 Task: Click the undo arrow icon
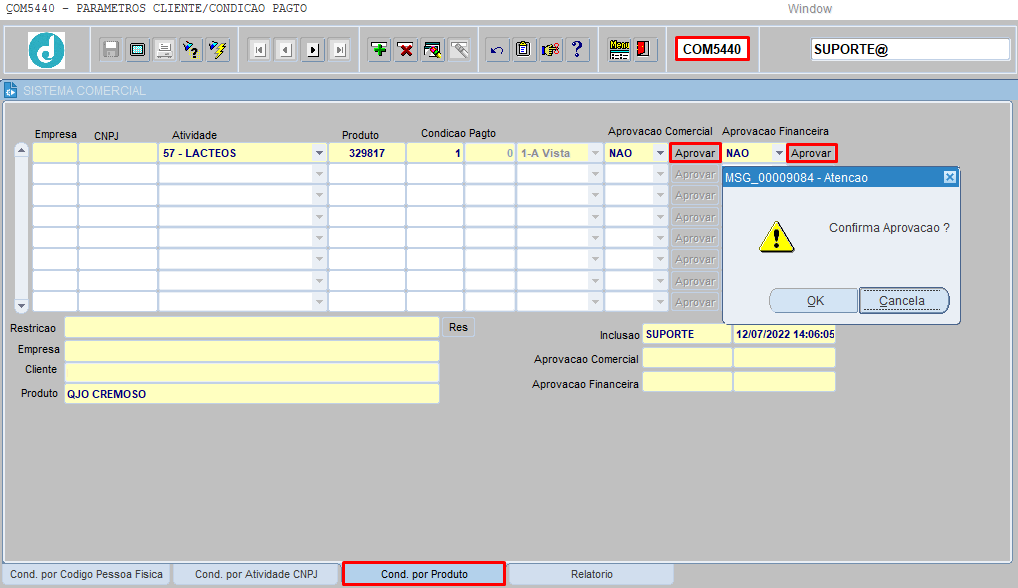click(497, 49)
